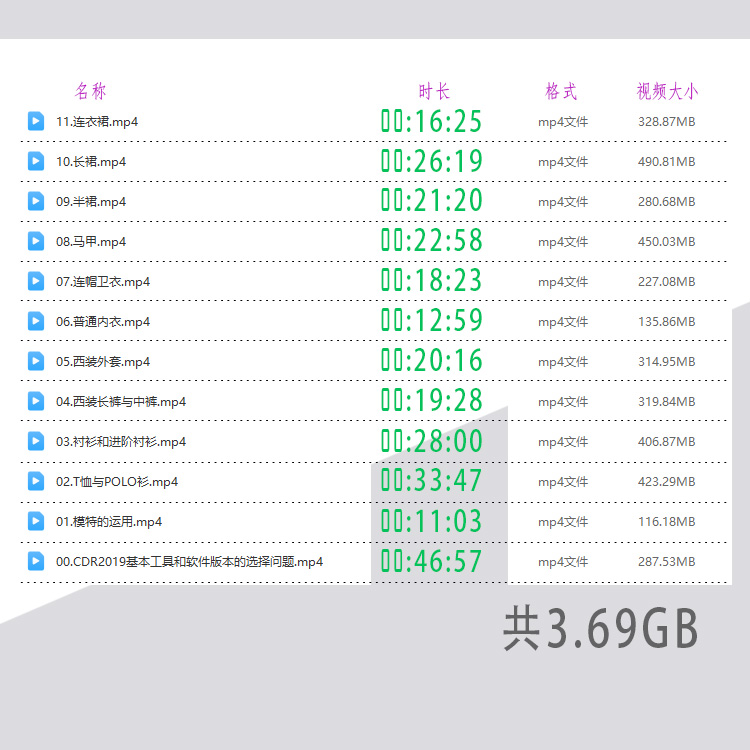Click the duration 00:26:19
The height and width of the screenshot is (750, 750).
pyautogui.click(x=431, y=161)
